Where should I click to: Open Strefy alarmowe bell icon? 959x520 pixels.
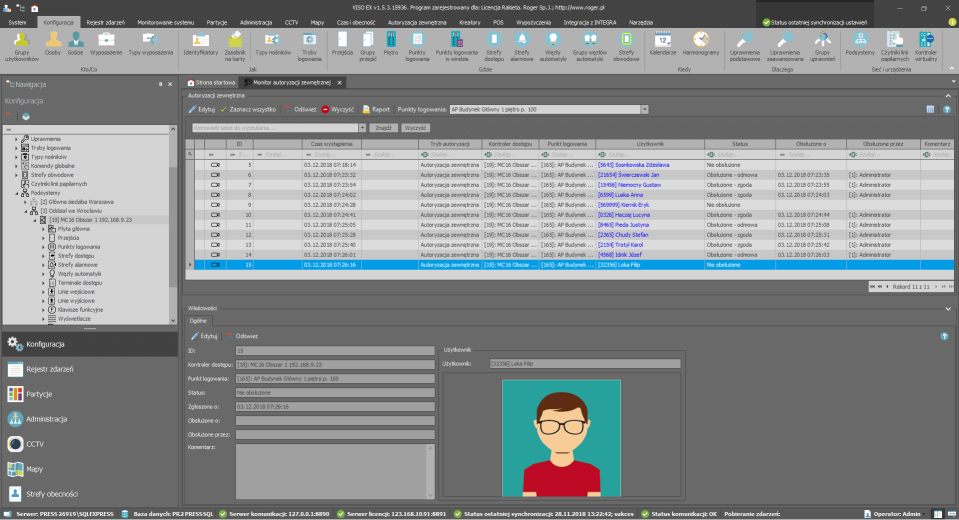point(522,40)
